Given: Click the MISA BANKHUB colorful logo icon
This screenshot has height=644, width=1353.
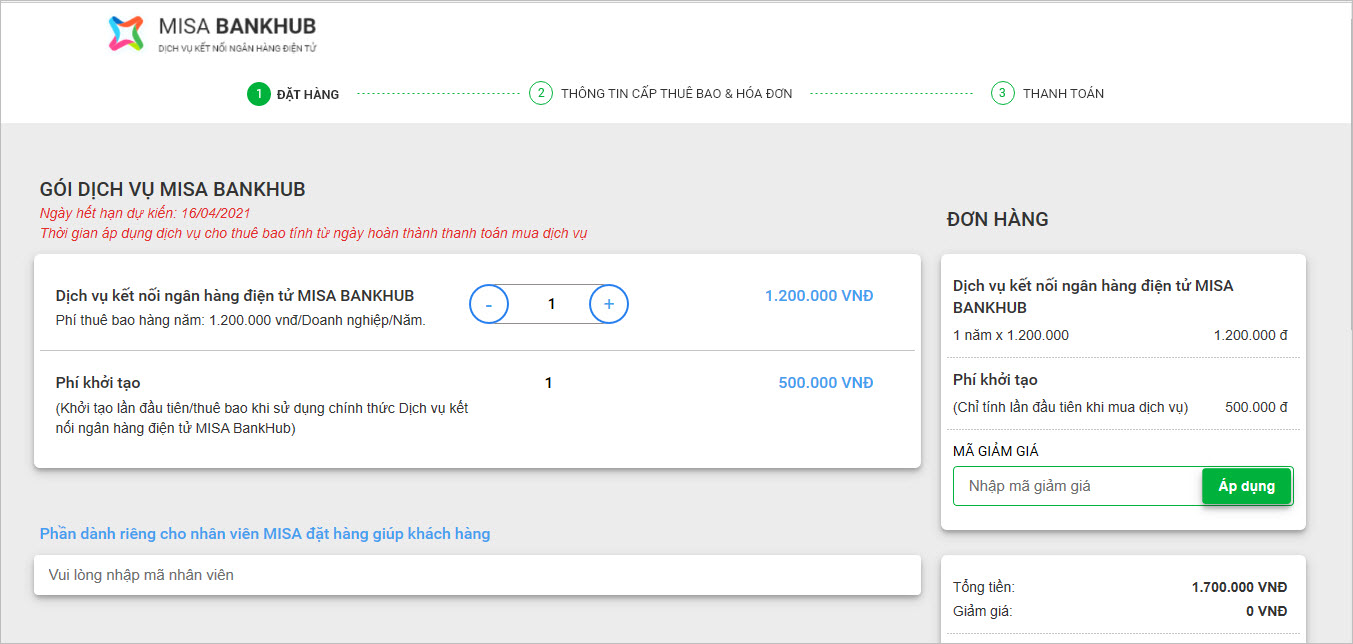Looking at the screenshot, I should click(x=126, y=33).
